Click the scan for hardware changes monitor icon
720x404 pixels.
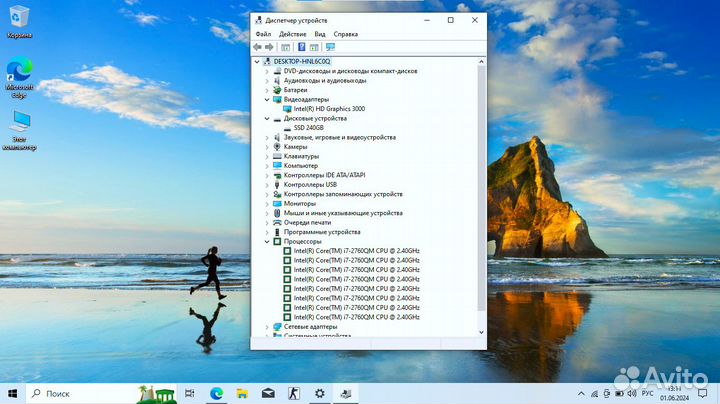330,47
